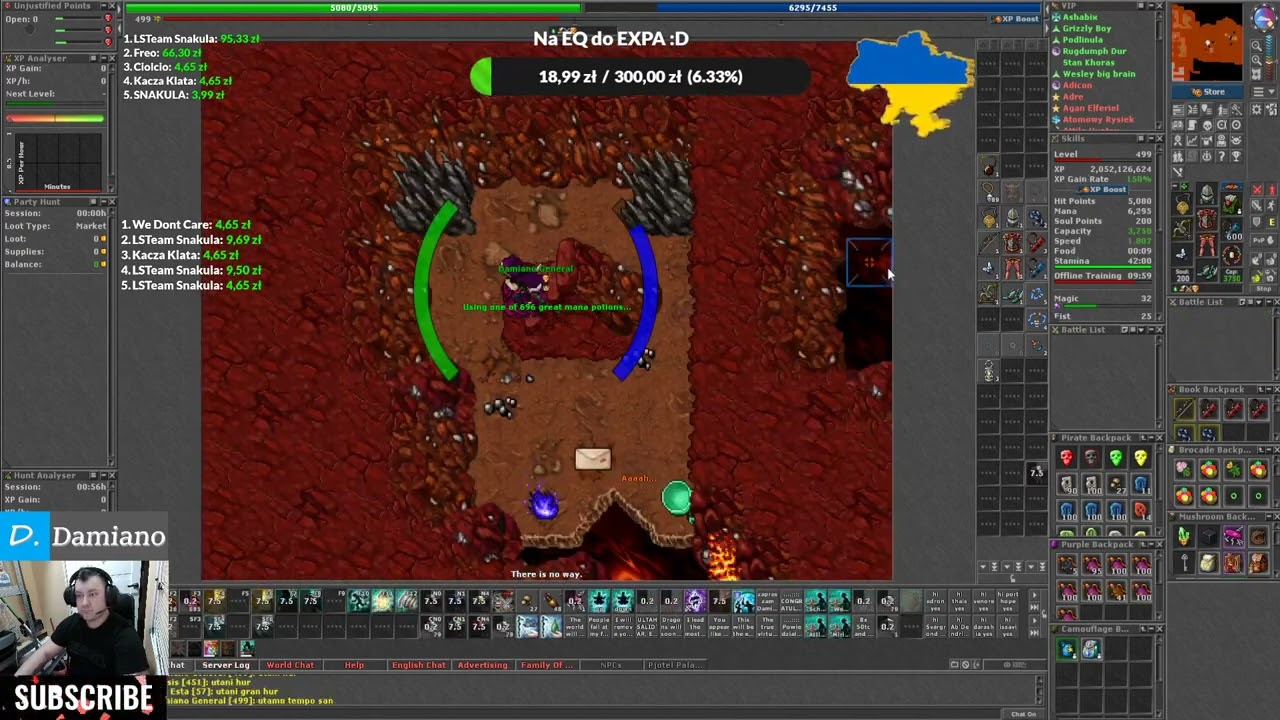Select VIP entry Grizzly Boy
The width and height of the screenshot is (1280, 720).
(1087, 28)
